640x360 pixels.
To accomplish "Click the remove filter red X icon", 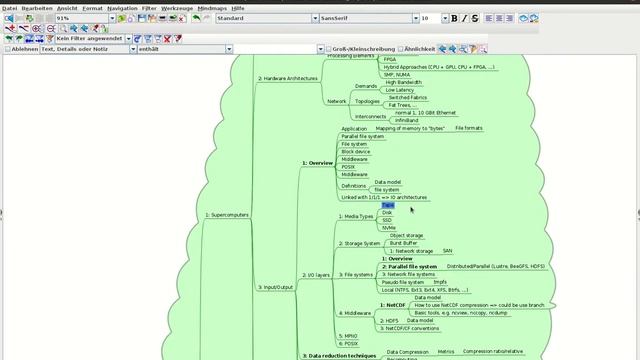I will pyautogui.click(x=167, y=39).
